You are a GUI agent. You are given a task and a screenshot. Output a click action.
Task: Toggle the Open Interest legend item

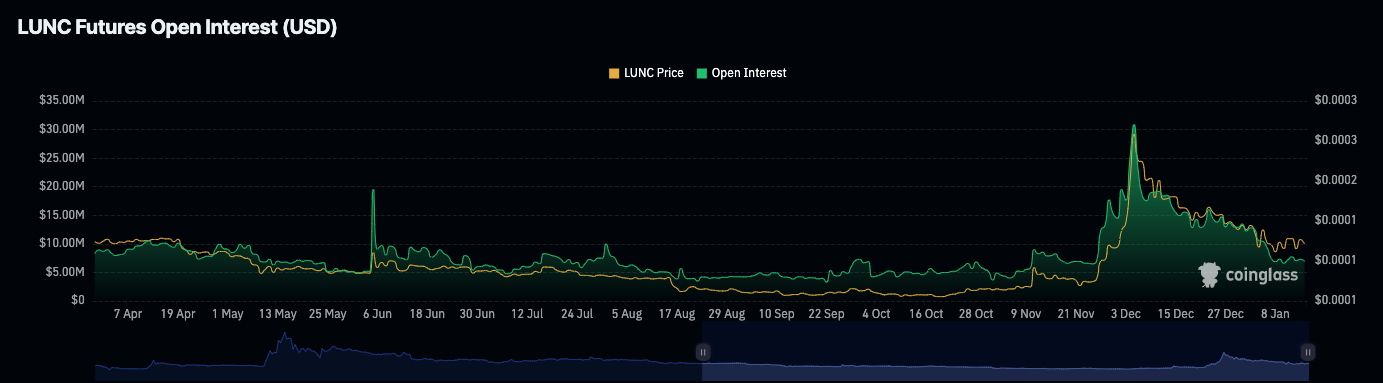tap(741, 73)
